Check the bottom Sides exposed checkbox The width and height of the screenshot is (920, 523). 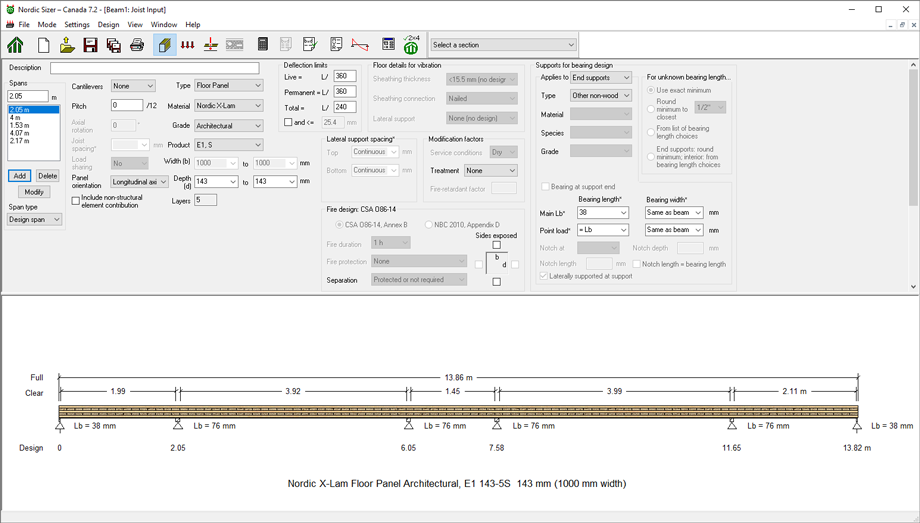[x=497, y=282]
